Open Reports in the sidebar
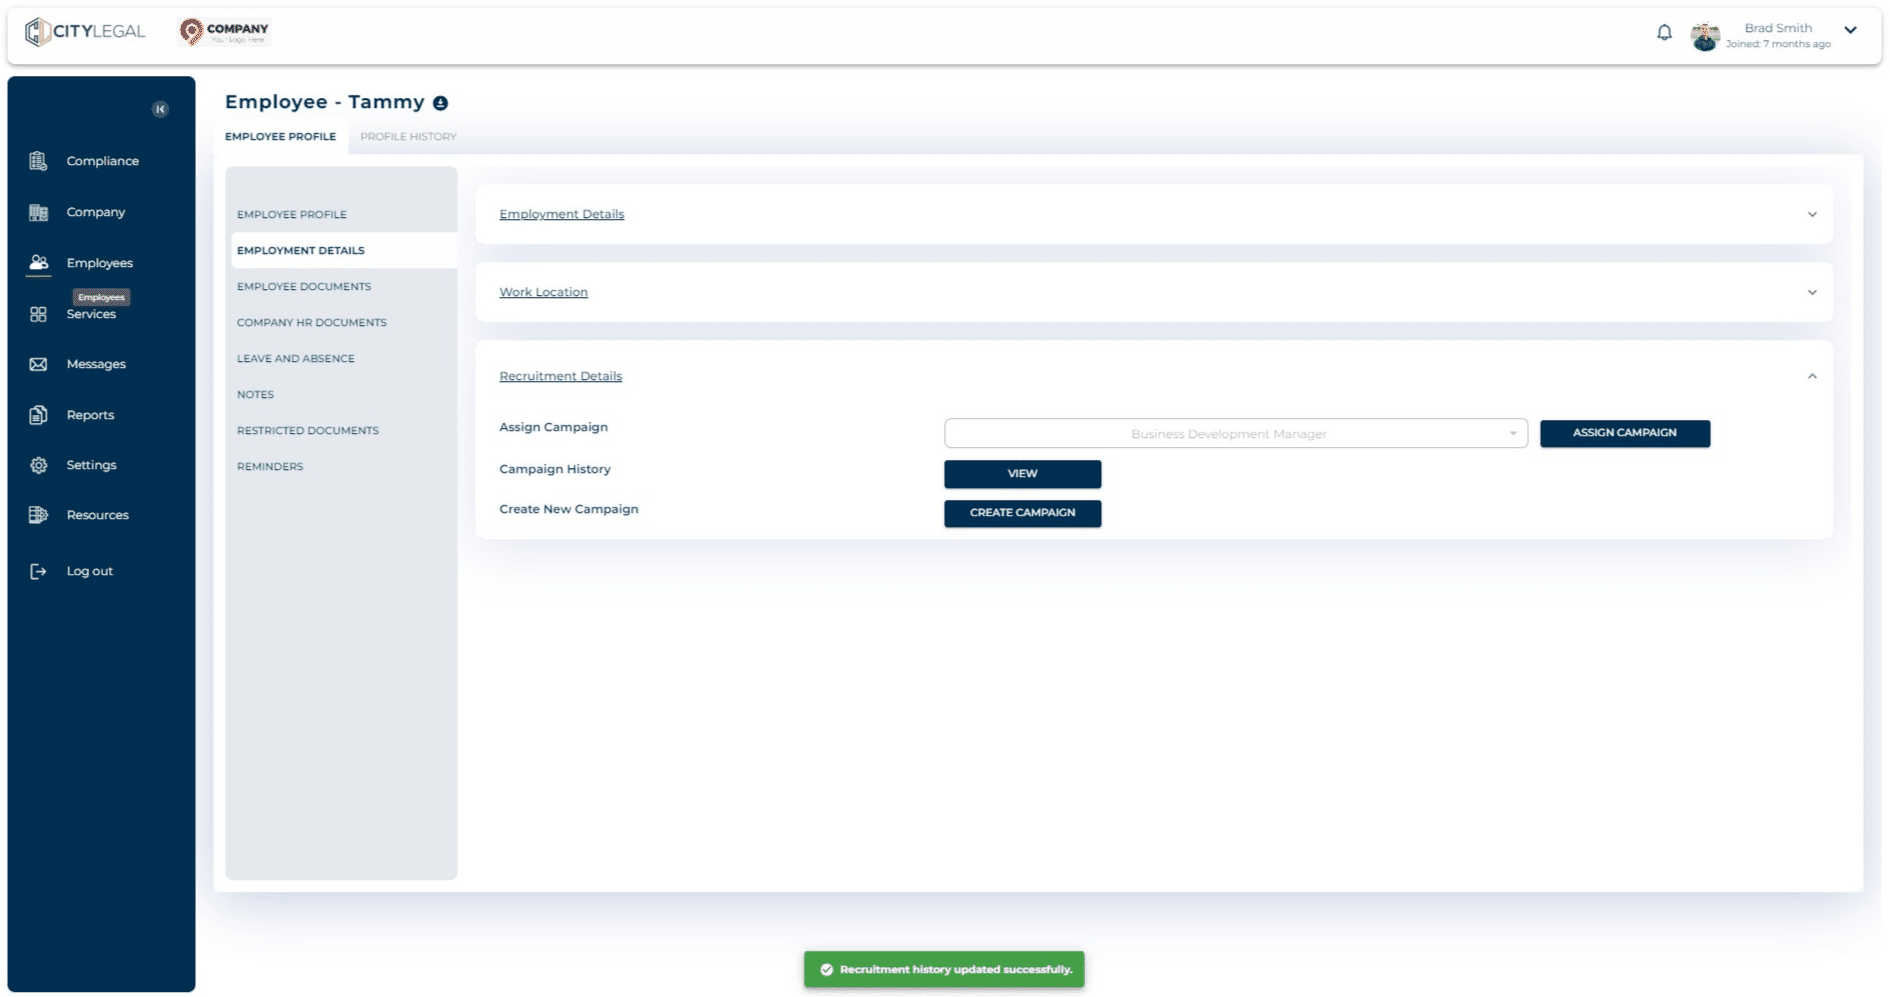1890x997 pixels. click(90, 415)
